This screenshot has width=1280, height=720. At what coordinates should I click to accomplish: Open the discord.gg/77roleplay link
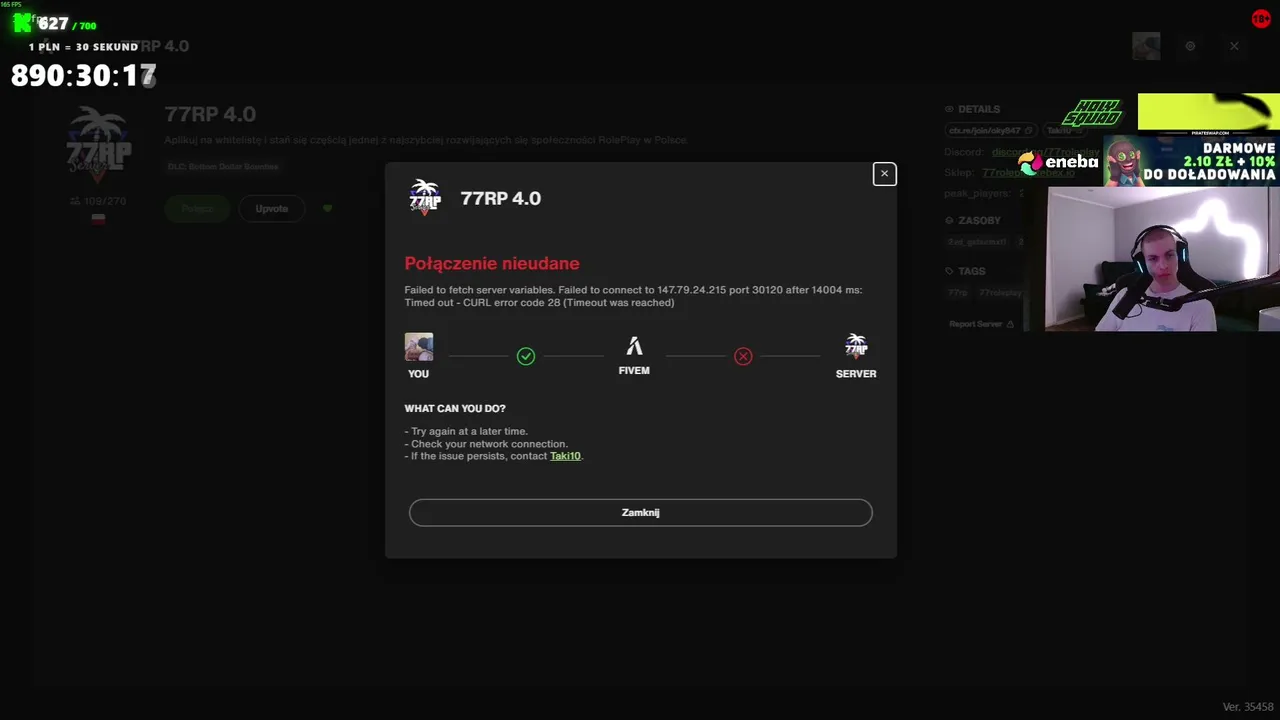pos(1045,152)
